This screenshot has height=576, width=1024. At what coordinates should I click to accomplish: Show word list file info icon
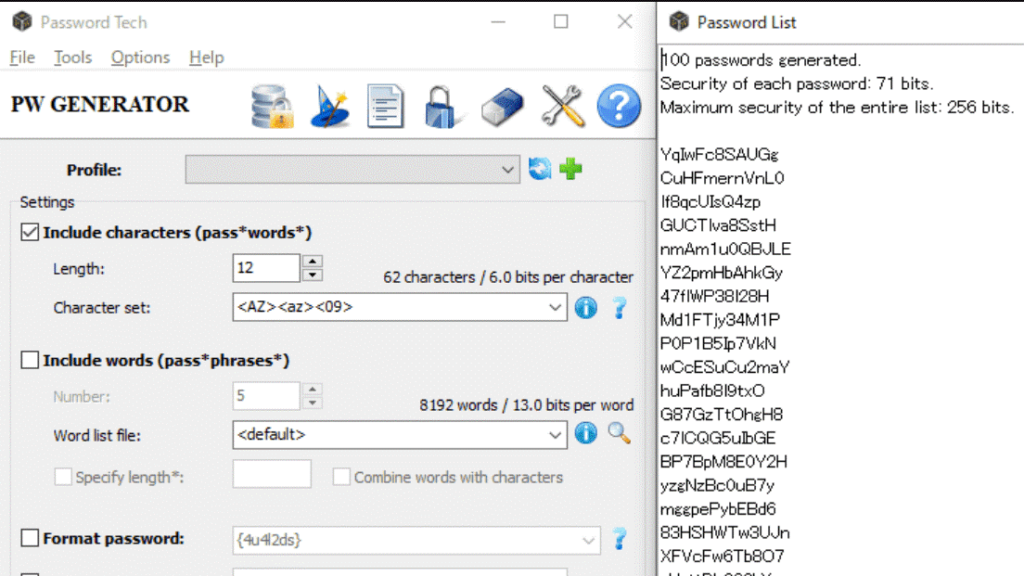pyautogui.click(x=586, y=433)
